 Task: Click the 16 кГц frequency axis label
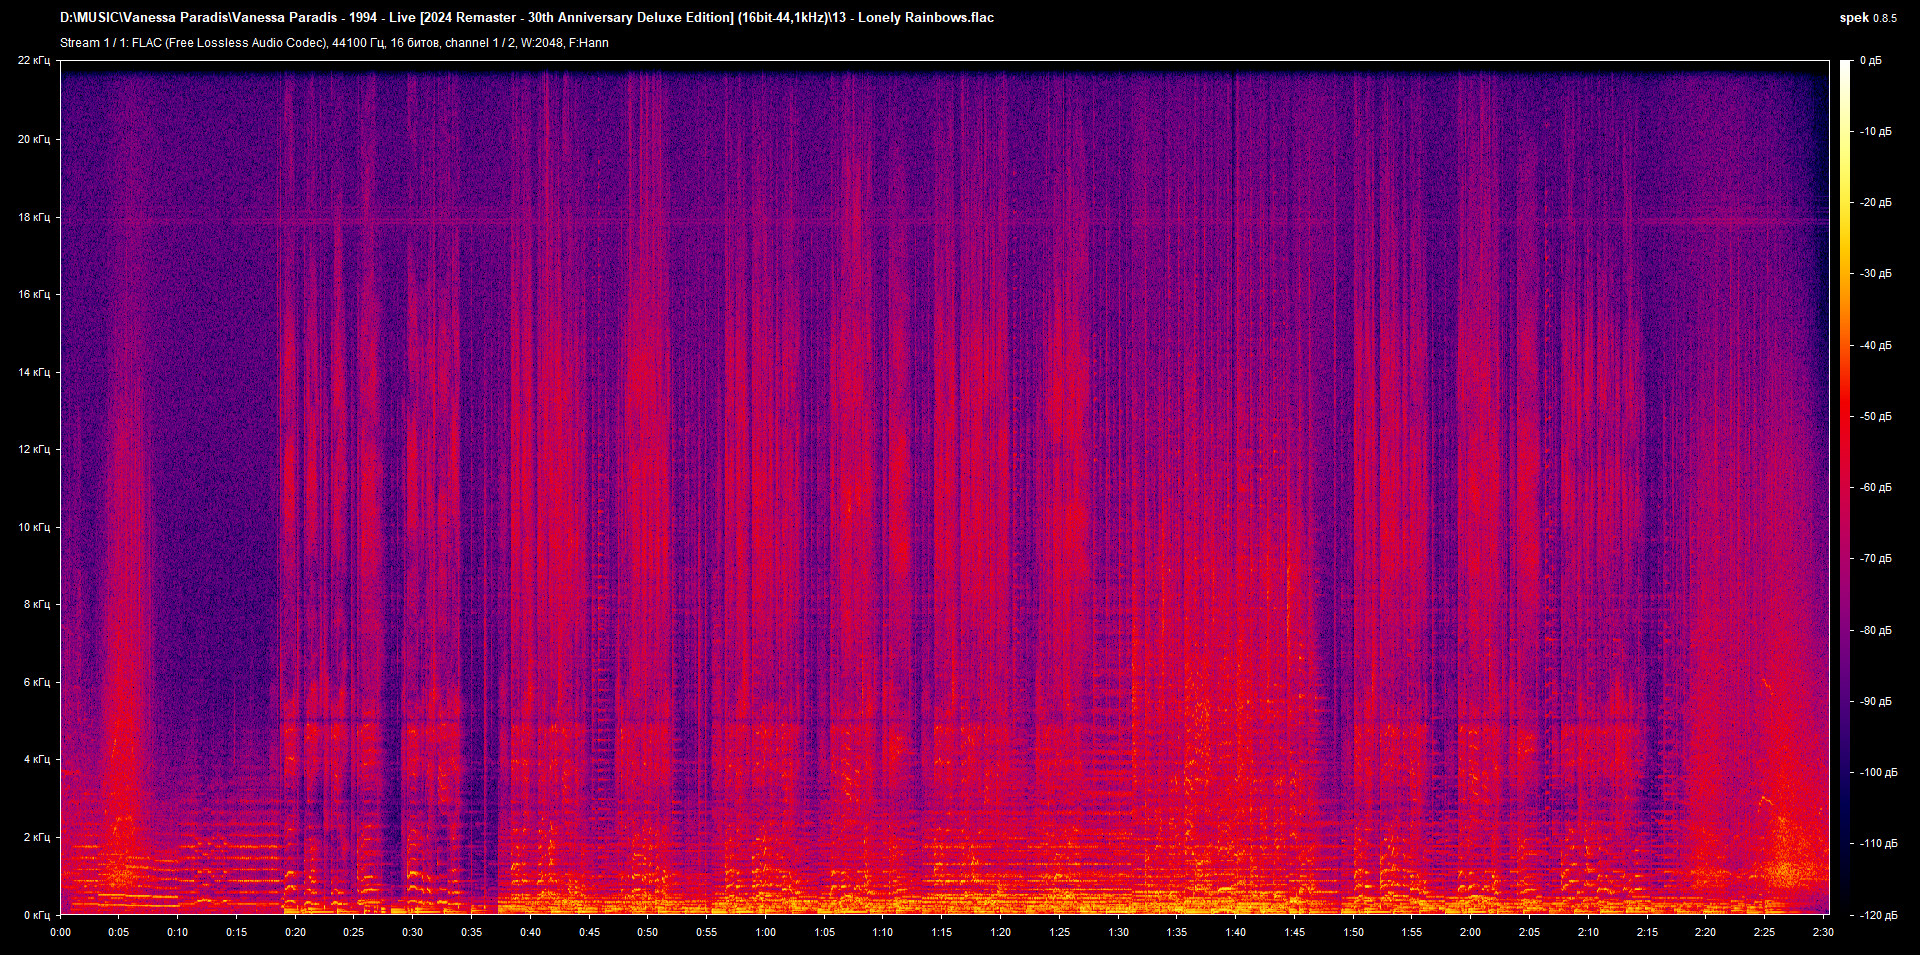coord(33,295)
